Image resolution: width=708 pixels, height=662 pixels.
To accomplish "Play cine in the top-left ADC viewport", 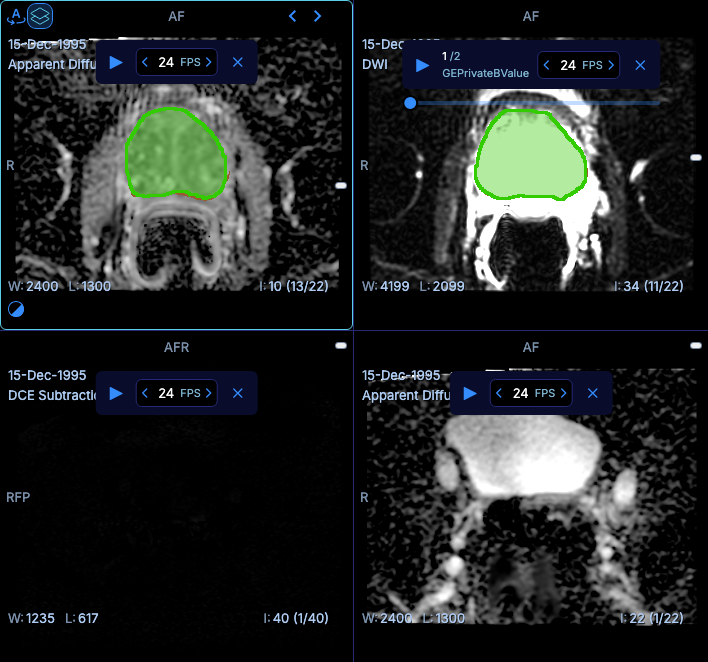I will pos(116,62).
